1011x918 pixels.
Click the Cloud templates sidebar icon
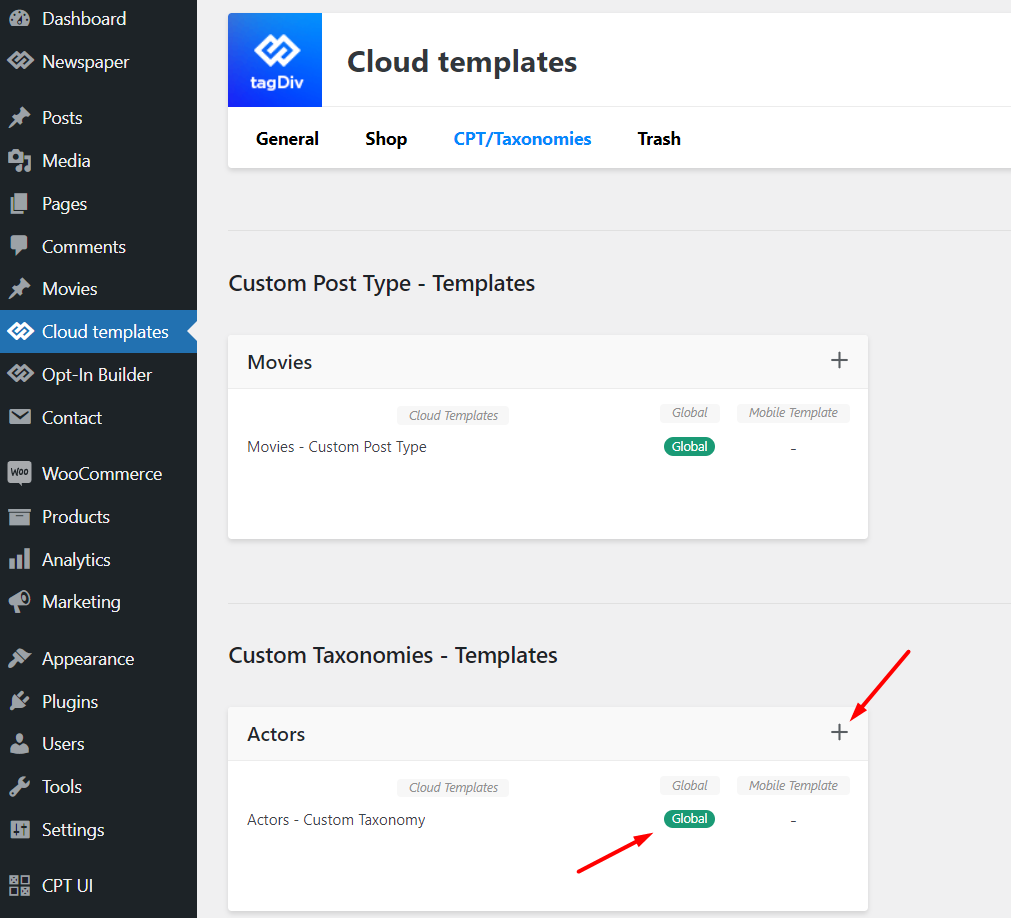point(20,331)
